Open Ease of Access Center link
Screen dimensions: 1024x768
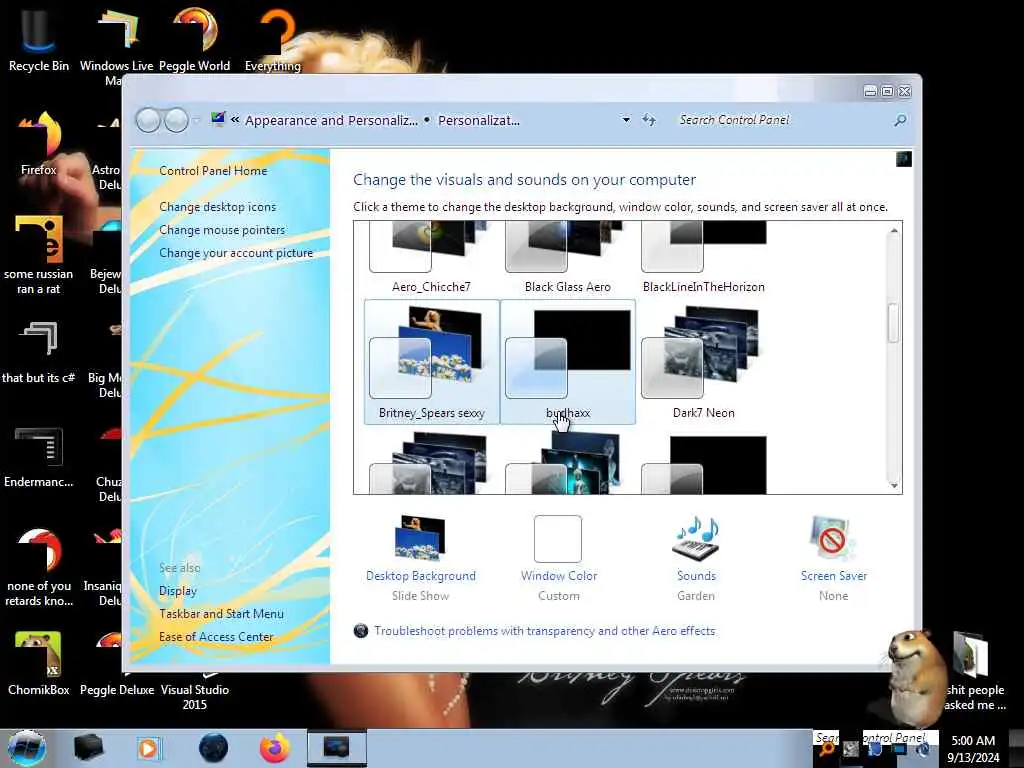tap(216, 636)
